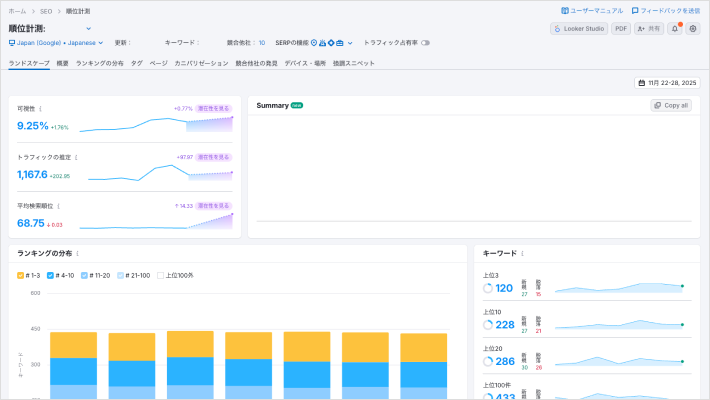The height and width of the screenshot is (400, 710).
Task: Click the notification bell icon
Action: coord(674,29)
